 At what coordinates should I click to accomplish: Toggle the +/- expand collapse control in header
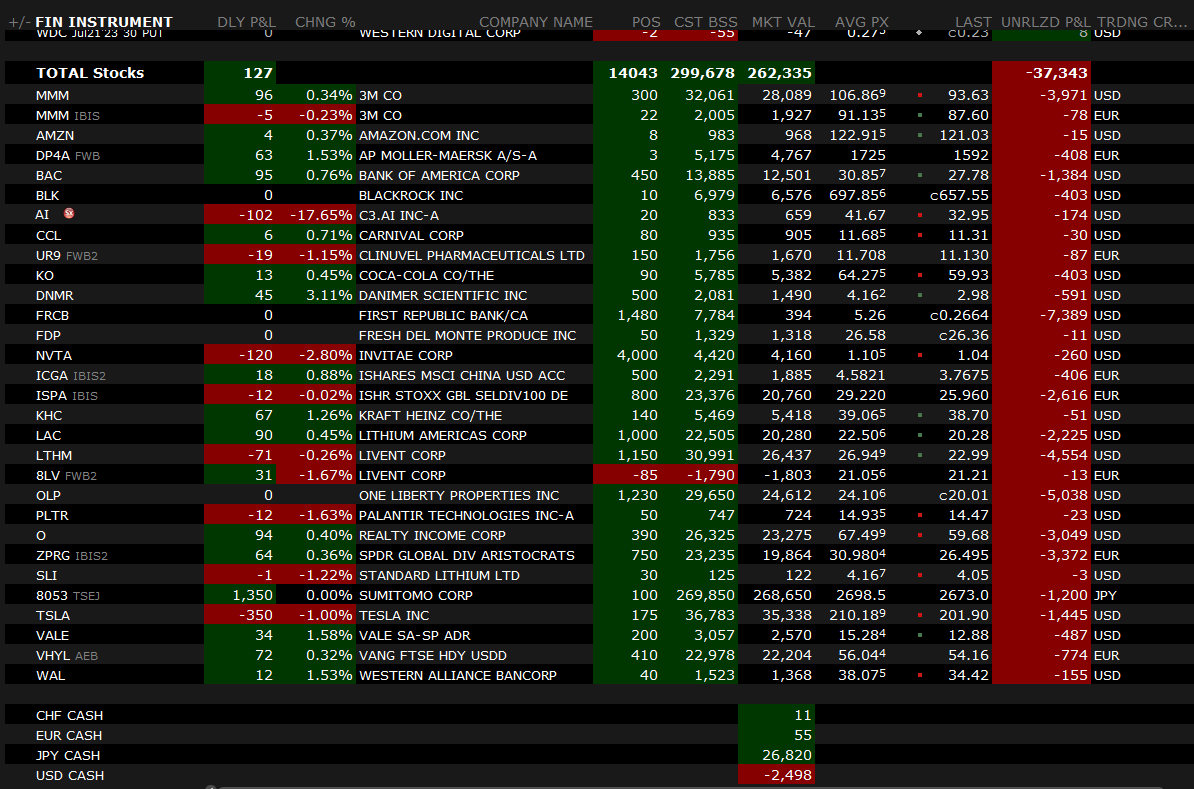click(17, 22)
